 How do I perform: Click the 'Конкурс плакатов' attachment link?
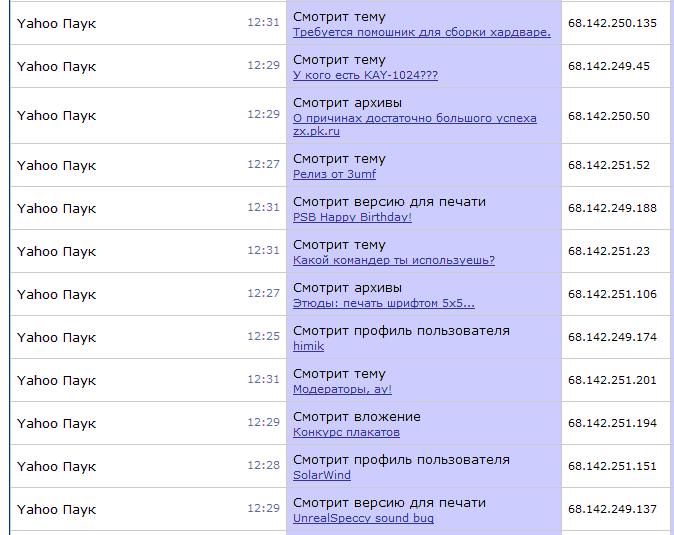(x=346, y=432)
